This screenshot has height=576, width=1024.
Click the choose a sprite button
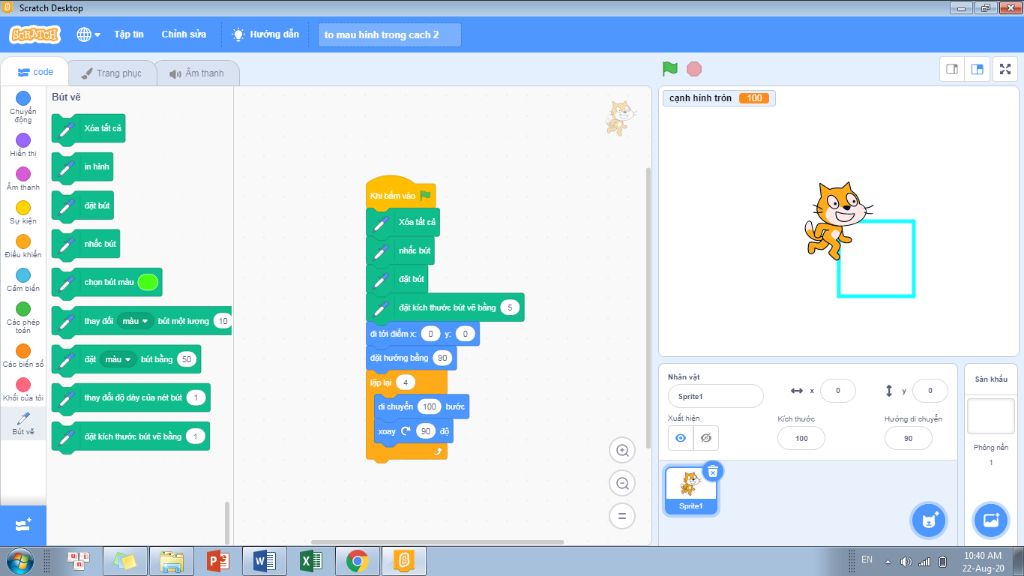point(927,520)
